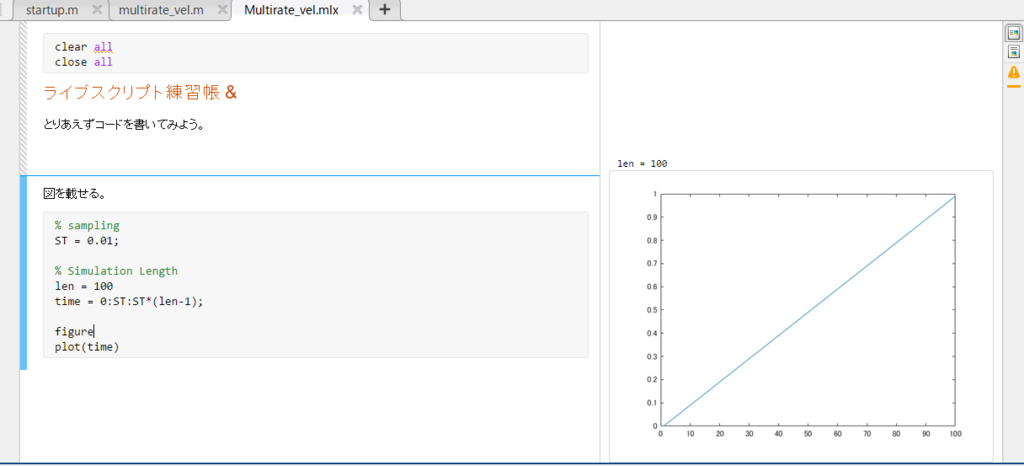Click the '% Simulation Length' comment

coord(116,271)
